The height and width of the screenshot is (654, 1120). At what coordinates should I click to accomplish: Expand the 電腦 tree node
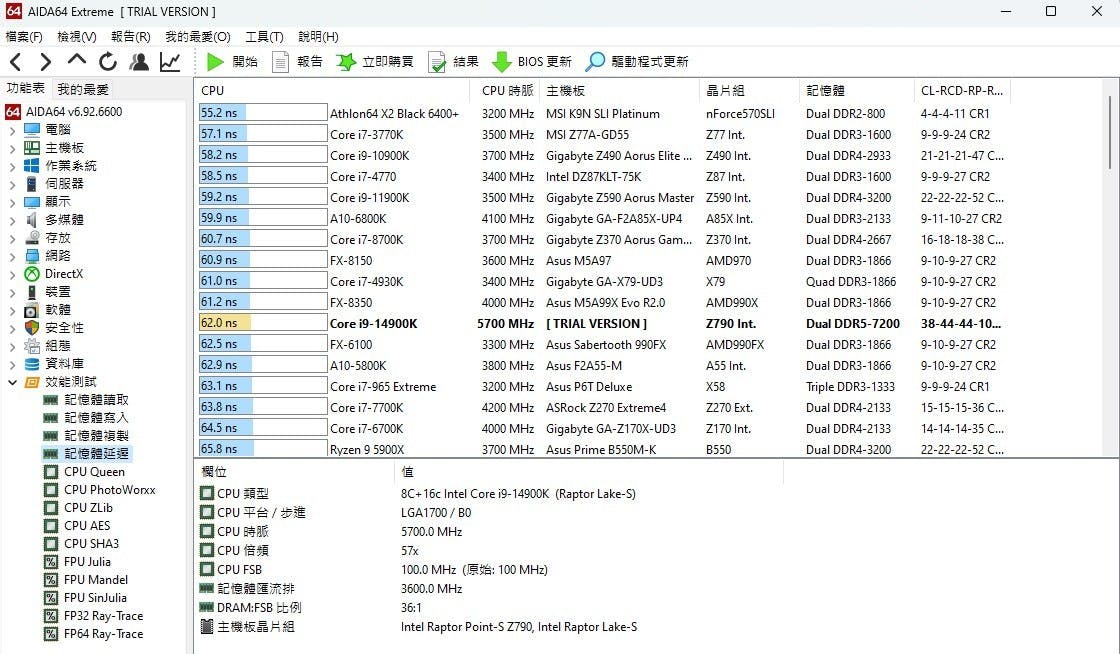pos(12,130)
